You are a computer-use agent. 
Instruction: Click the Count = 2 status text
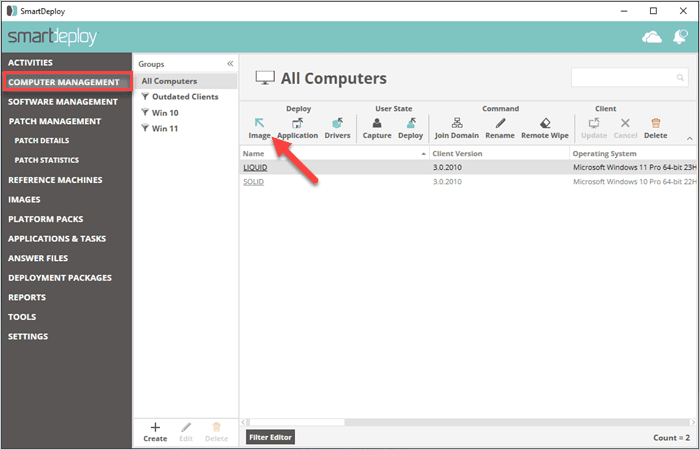pyautogui.click(x=671, y=438)
